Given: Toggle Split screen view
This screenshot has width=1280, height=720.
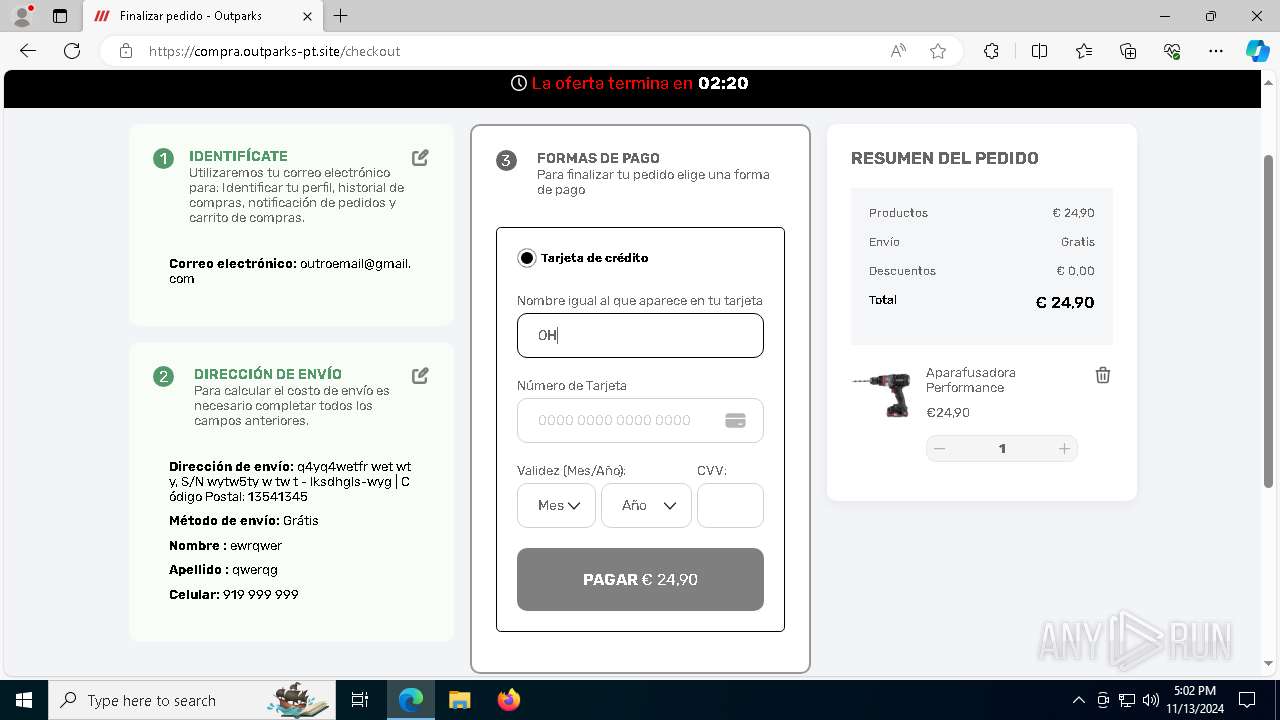Looking at the screenshot, I should pos(1039,51).
